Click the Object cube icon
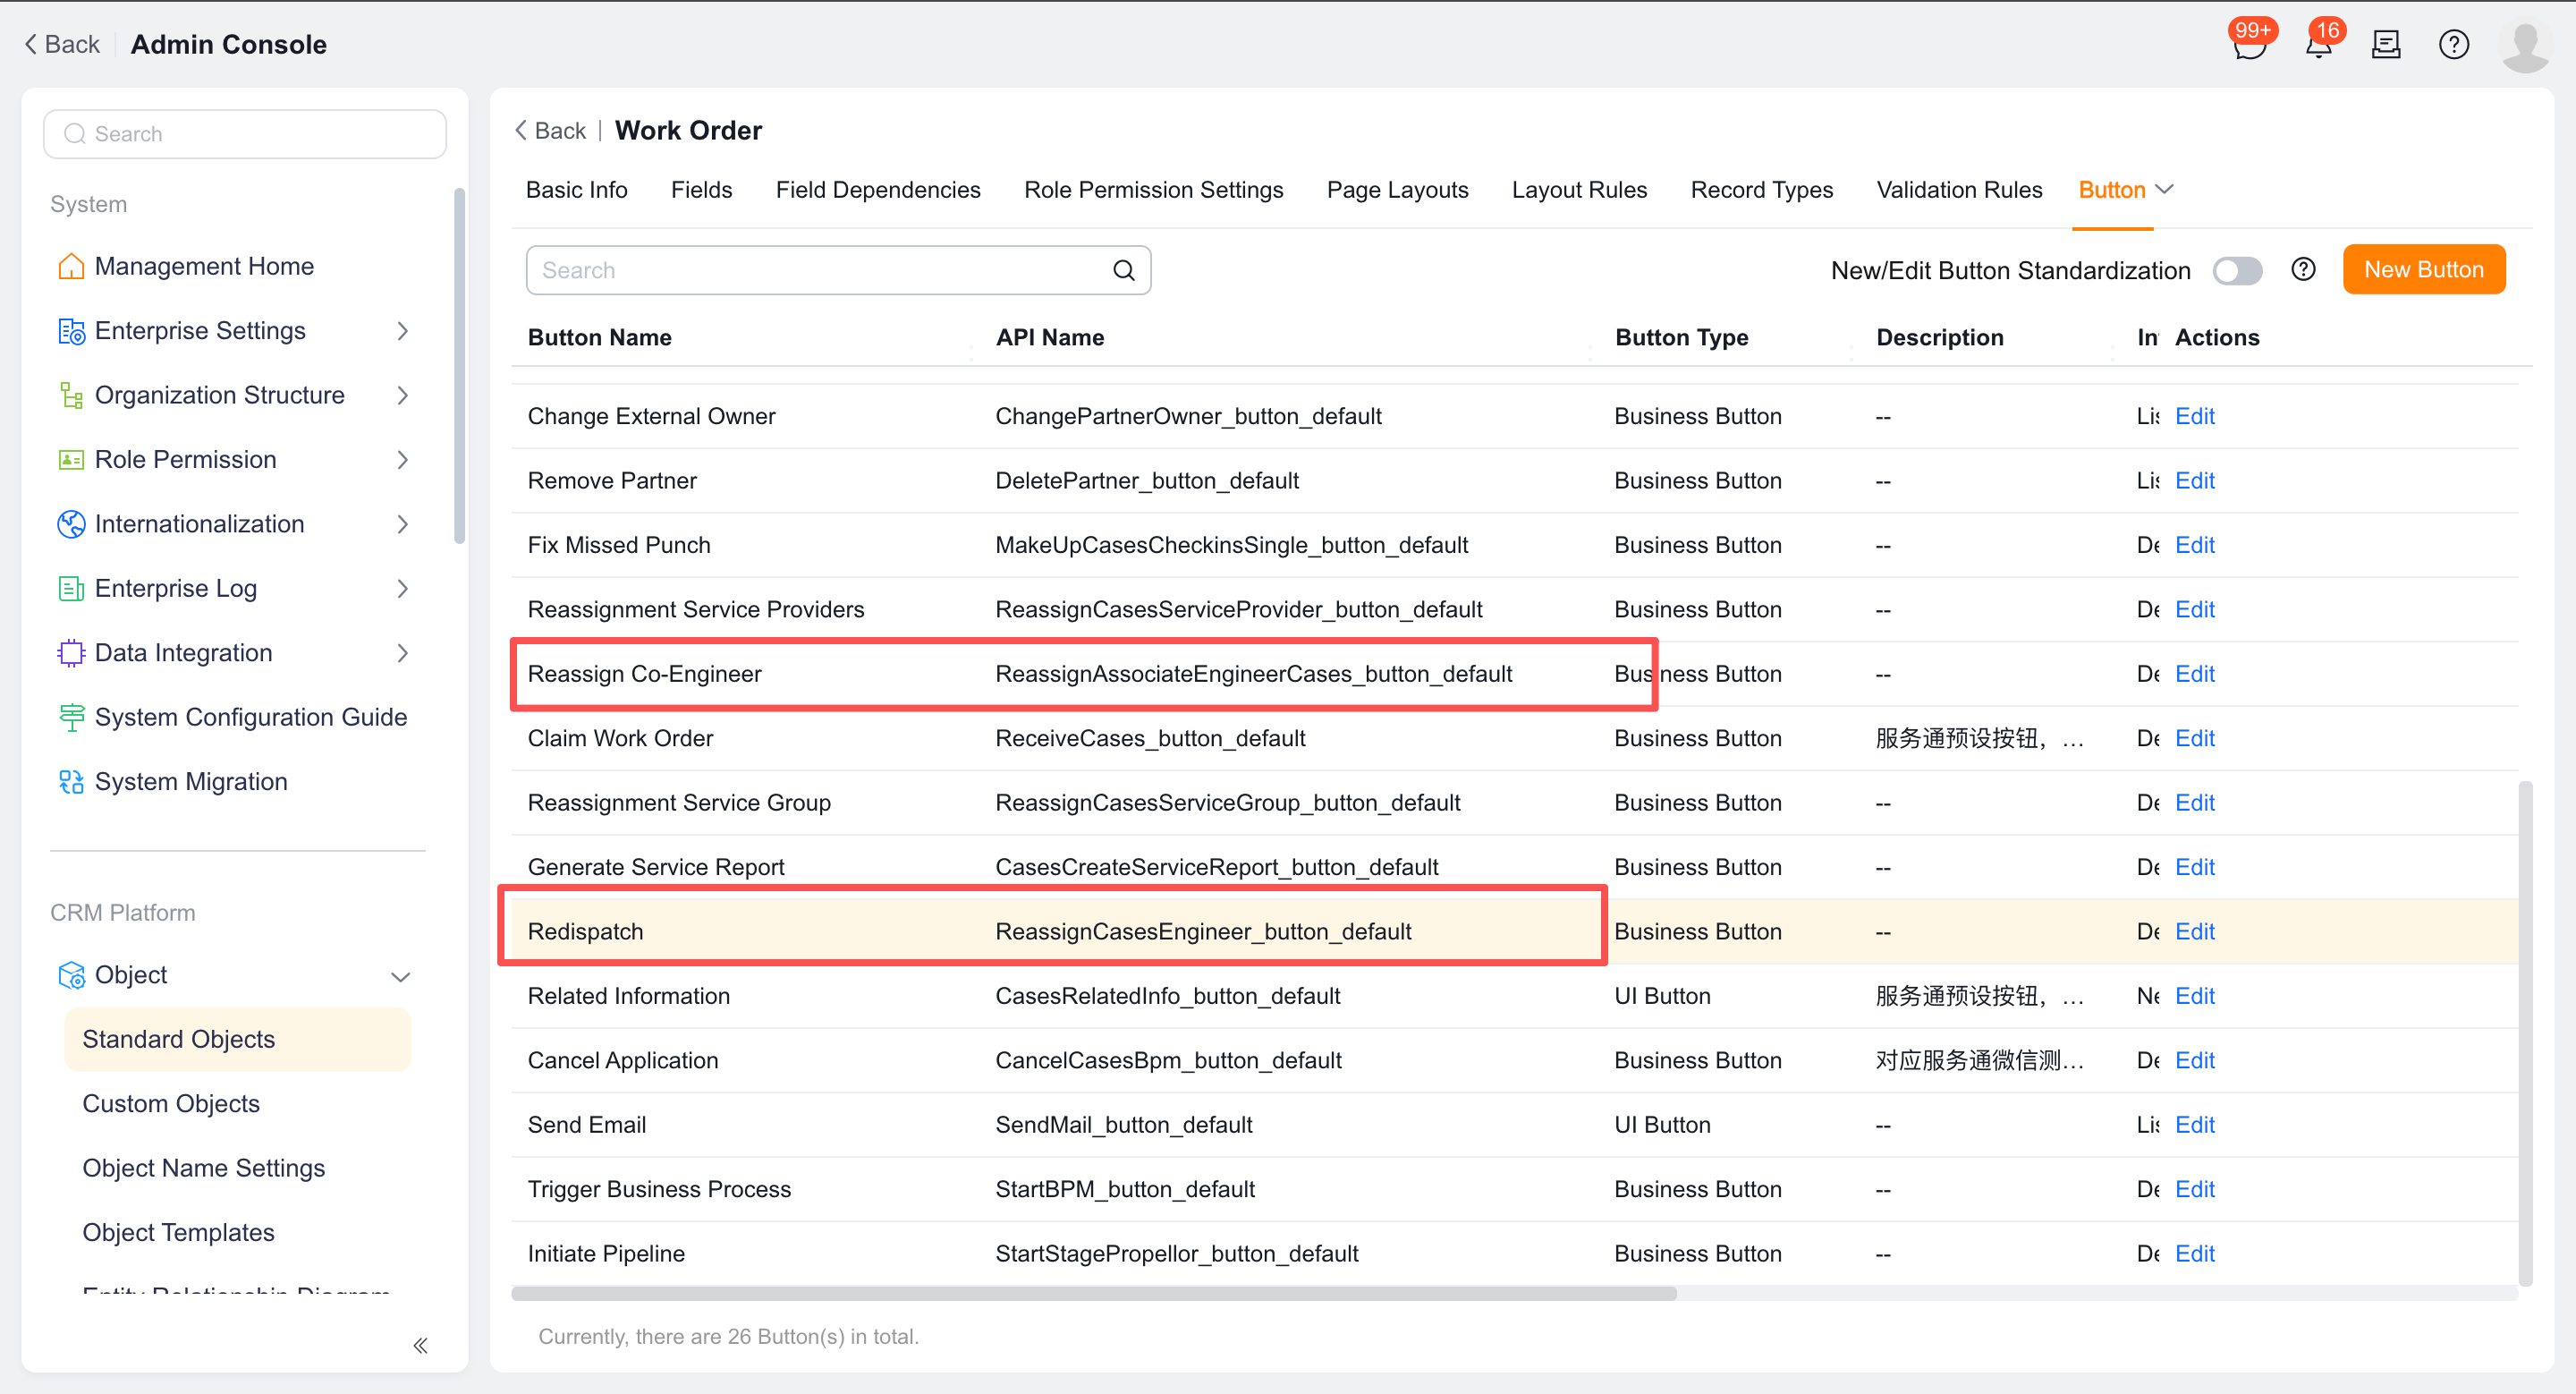Screen dimensions: 2576x1394 [x=71, y=975]
